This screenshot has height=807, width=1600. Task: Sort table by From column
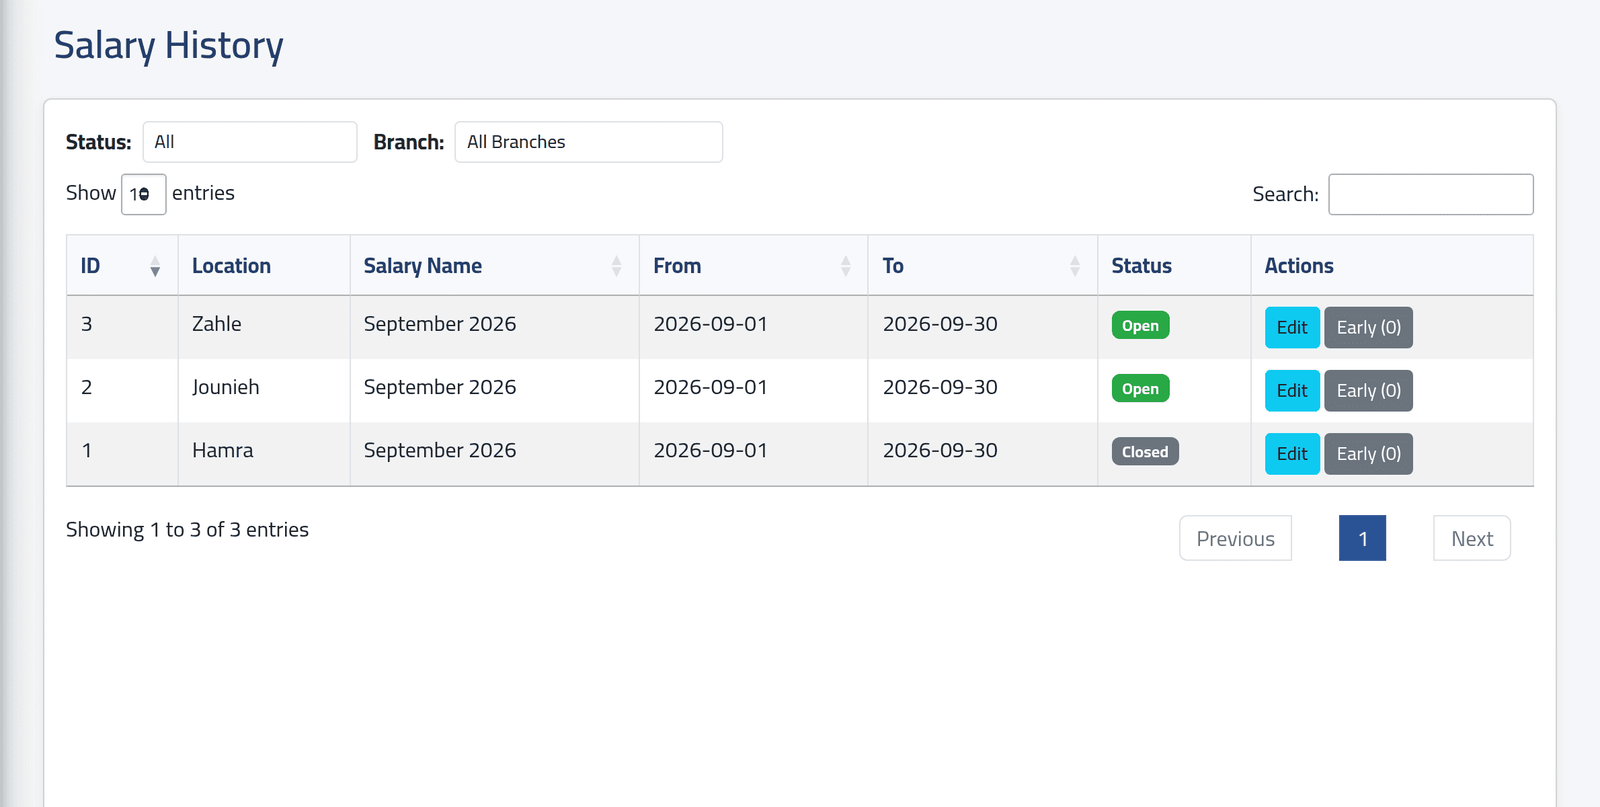click(753, 266)
